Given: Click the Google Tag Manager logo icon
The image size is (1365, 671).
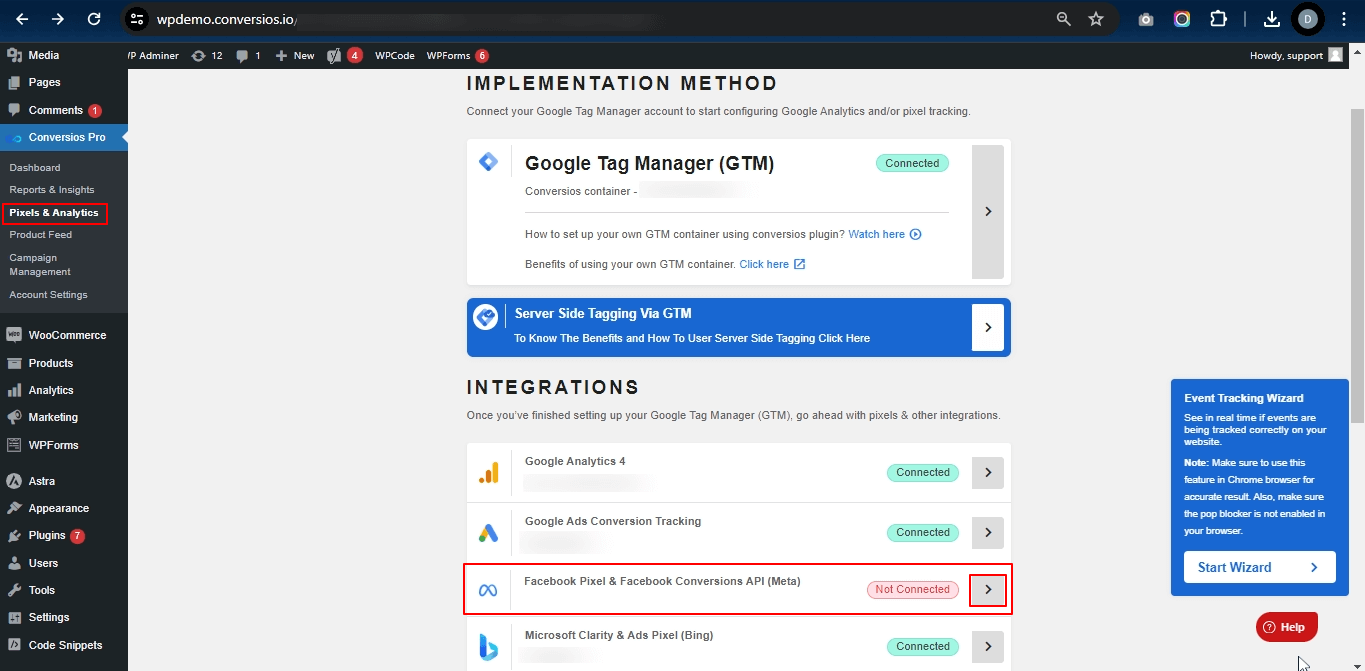Looking at the screenshot, I should 488,162.
